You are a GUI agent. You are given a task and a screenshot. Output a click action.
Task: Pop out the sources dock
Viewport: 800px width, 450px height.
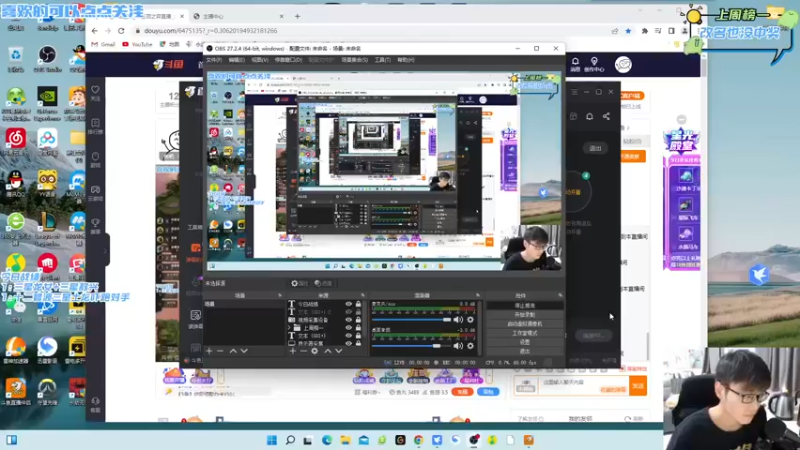[363, 295]
